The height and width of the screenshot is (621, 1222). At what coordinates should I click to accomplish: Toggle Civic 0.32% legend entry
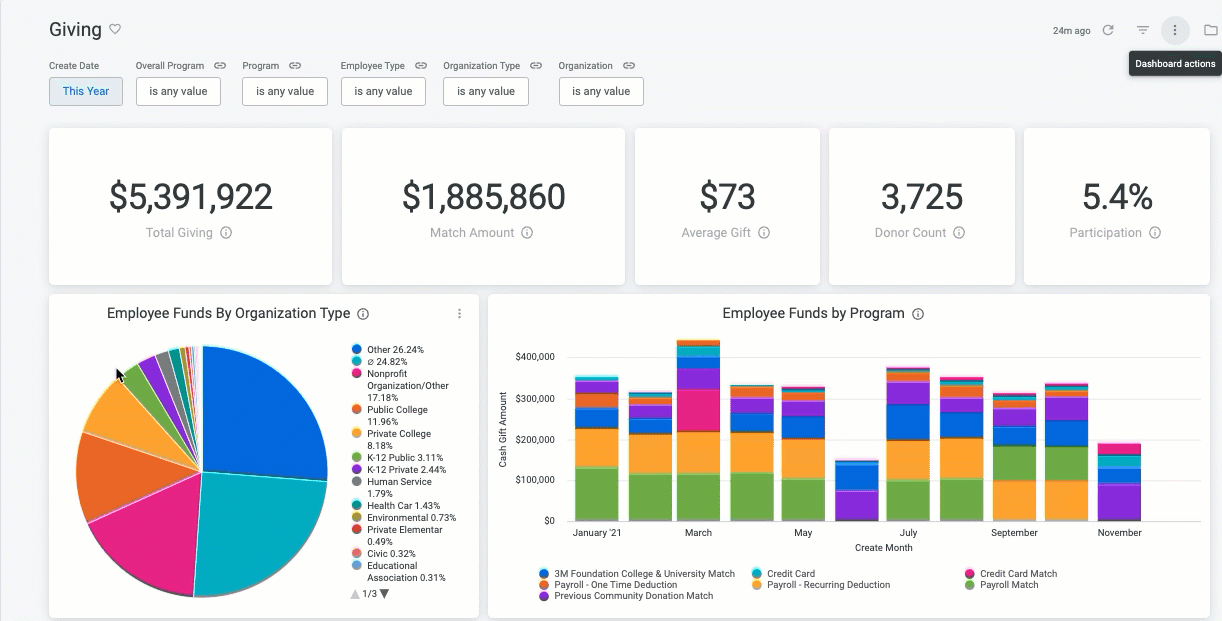(383, 554)
